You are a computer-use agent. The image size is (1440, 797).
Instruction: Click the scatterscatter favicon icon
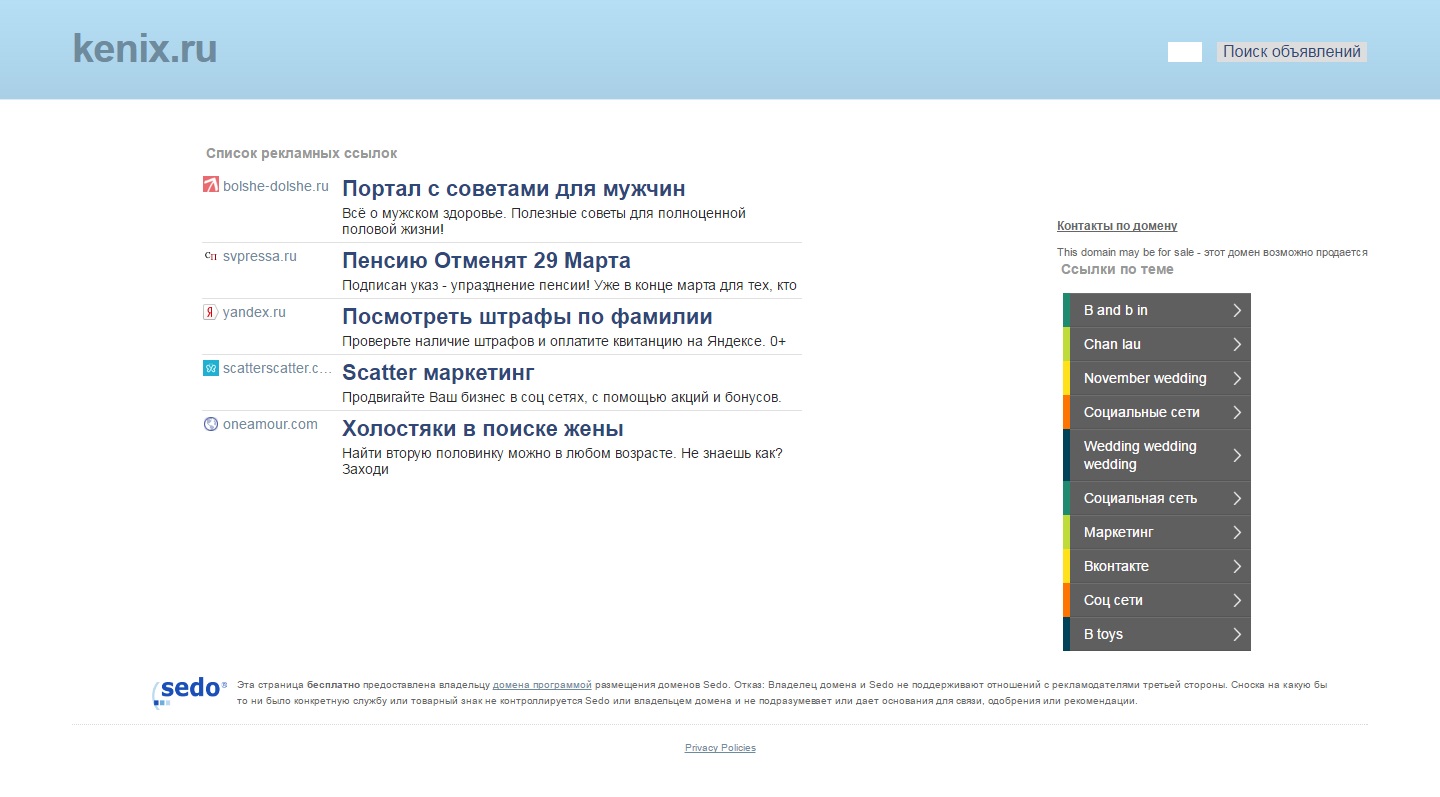point(211,368)
